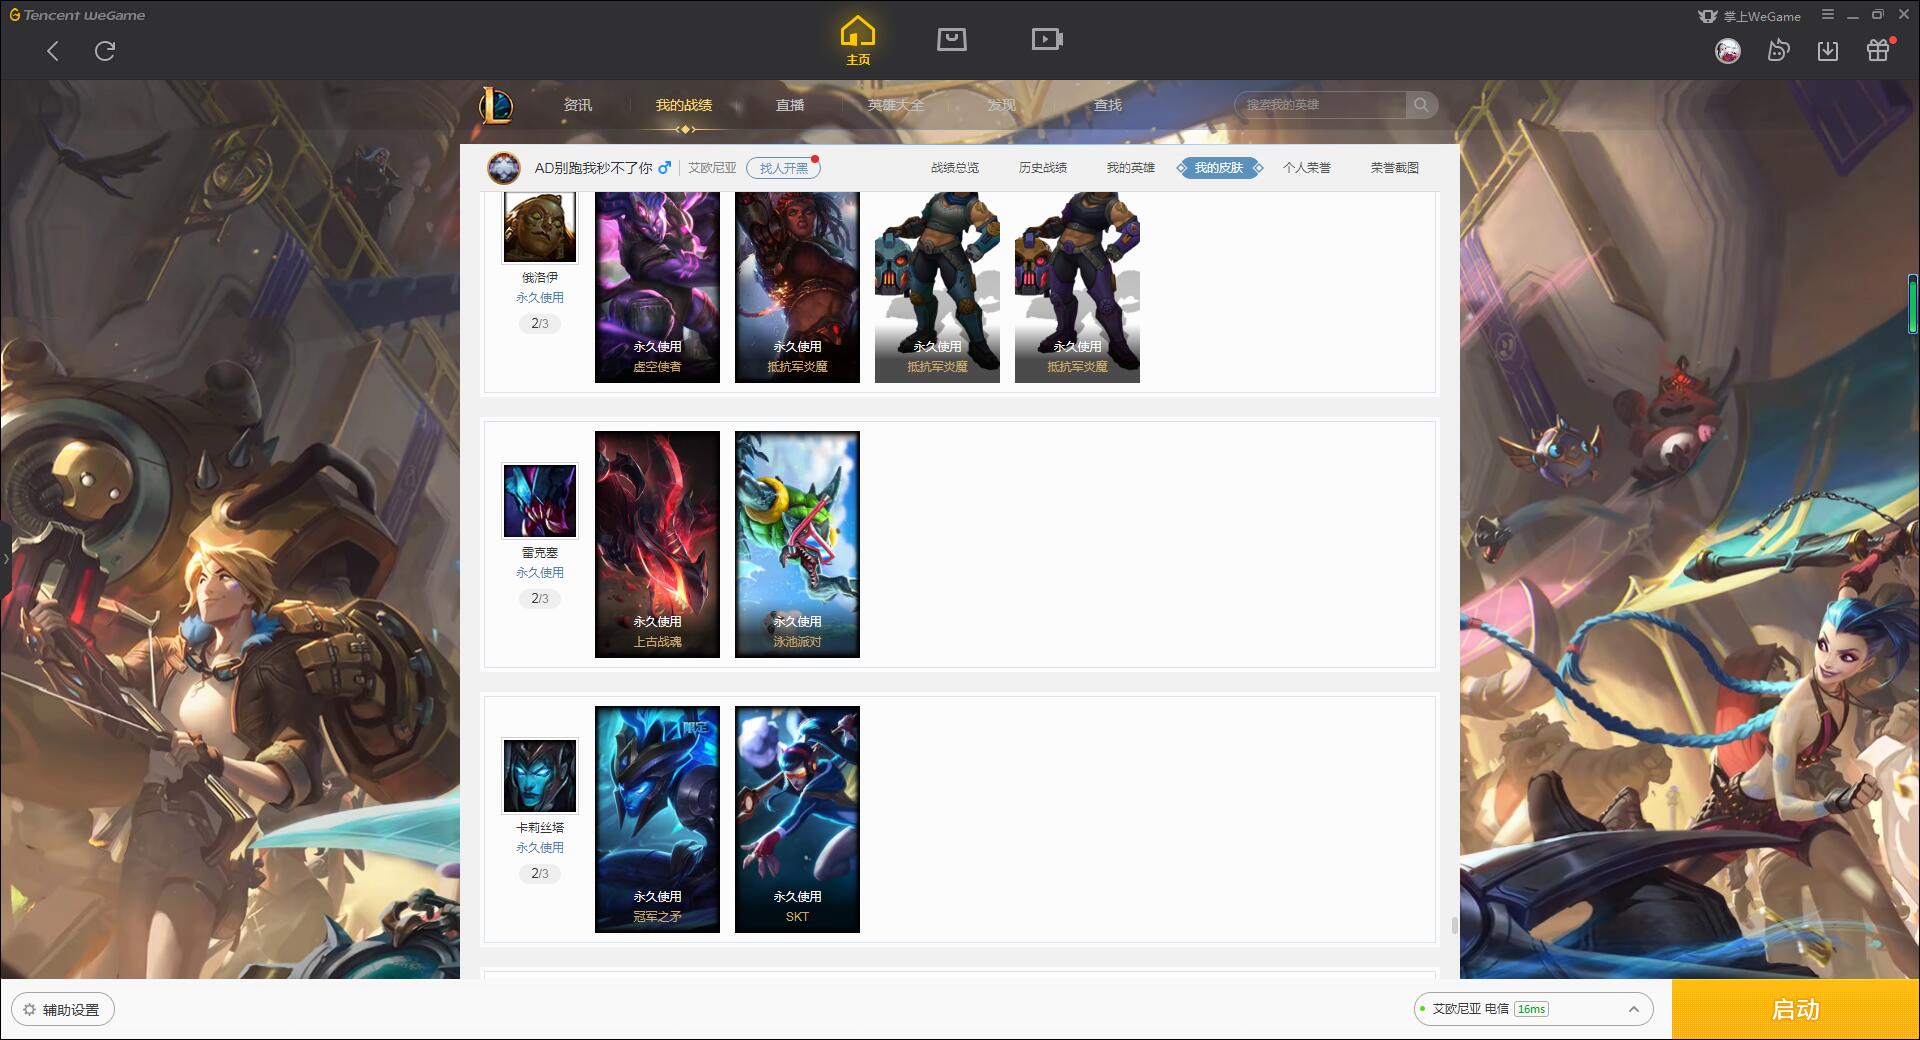Open the gift box icon
Viewport: 1920px width, 1040px height.
tap(1878, 51)
